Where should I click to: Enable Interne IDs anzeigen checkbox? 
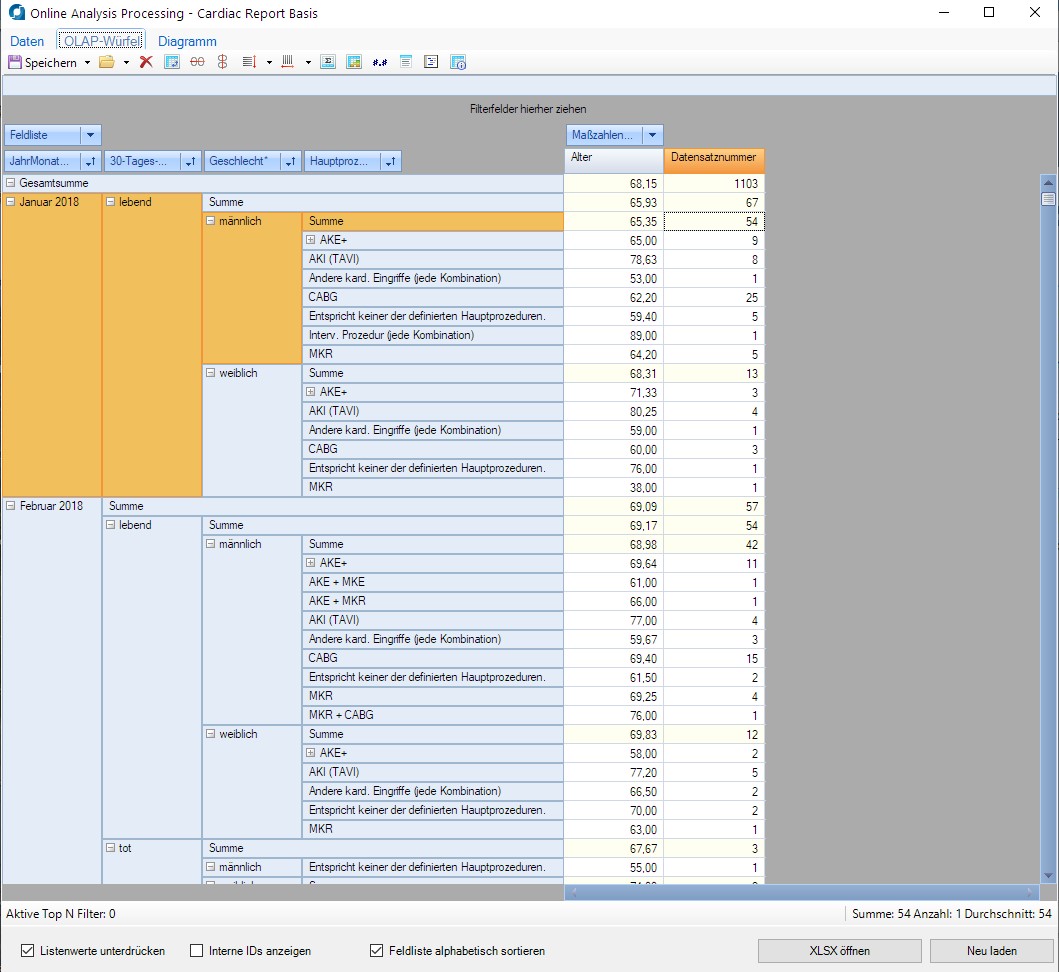pyautogui.click(x=197, y=950)
